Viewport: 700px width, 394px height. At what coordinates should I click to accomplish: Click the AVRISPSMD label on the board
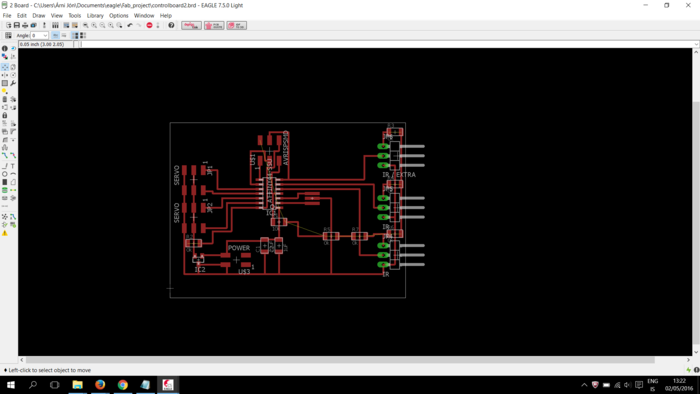pyautogui.click(x=286, y=148)
